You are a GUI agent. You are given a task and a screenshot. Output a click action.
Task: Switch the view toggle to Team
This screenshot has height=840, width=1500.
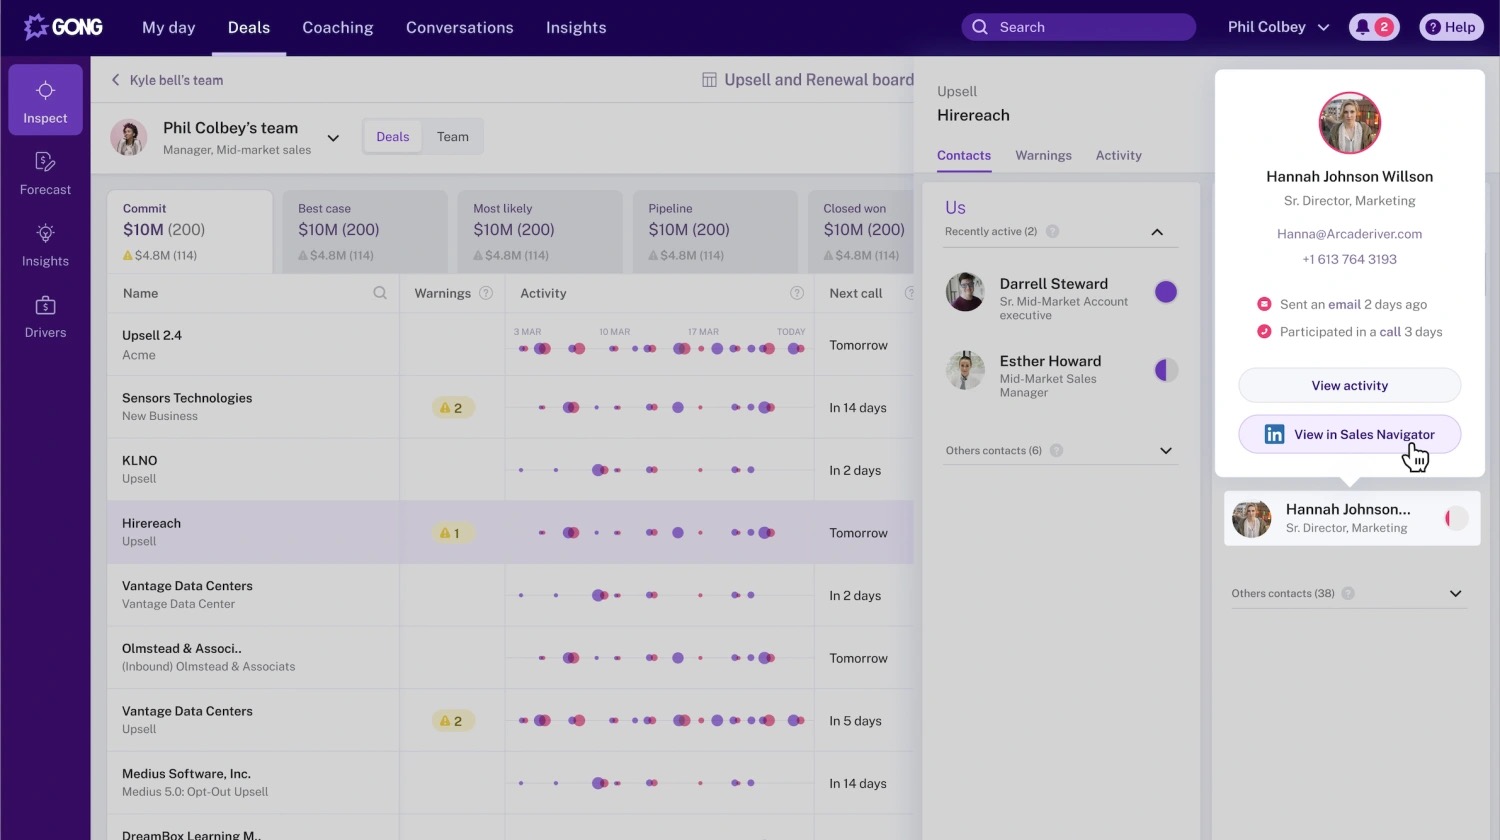[x=452, y=137]
